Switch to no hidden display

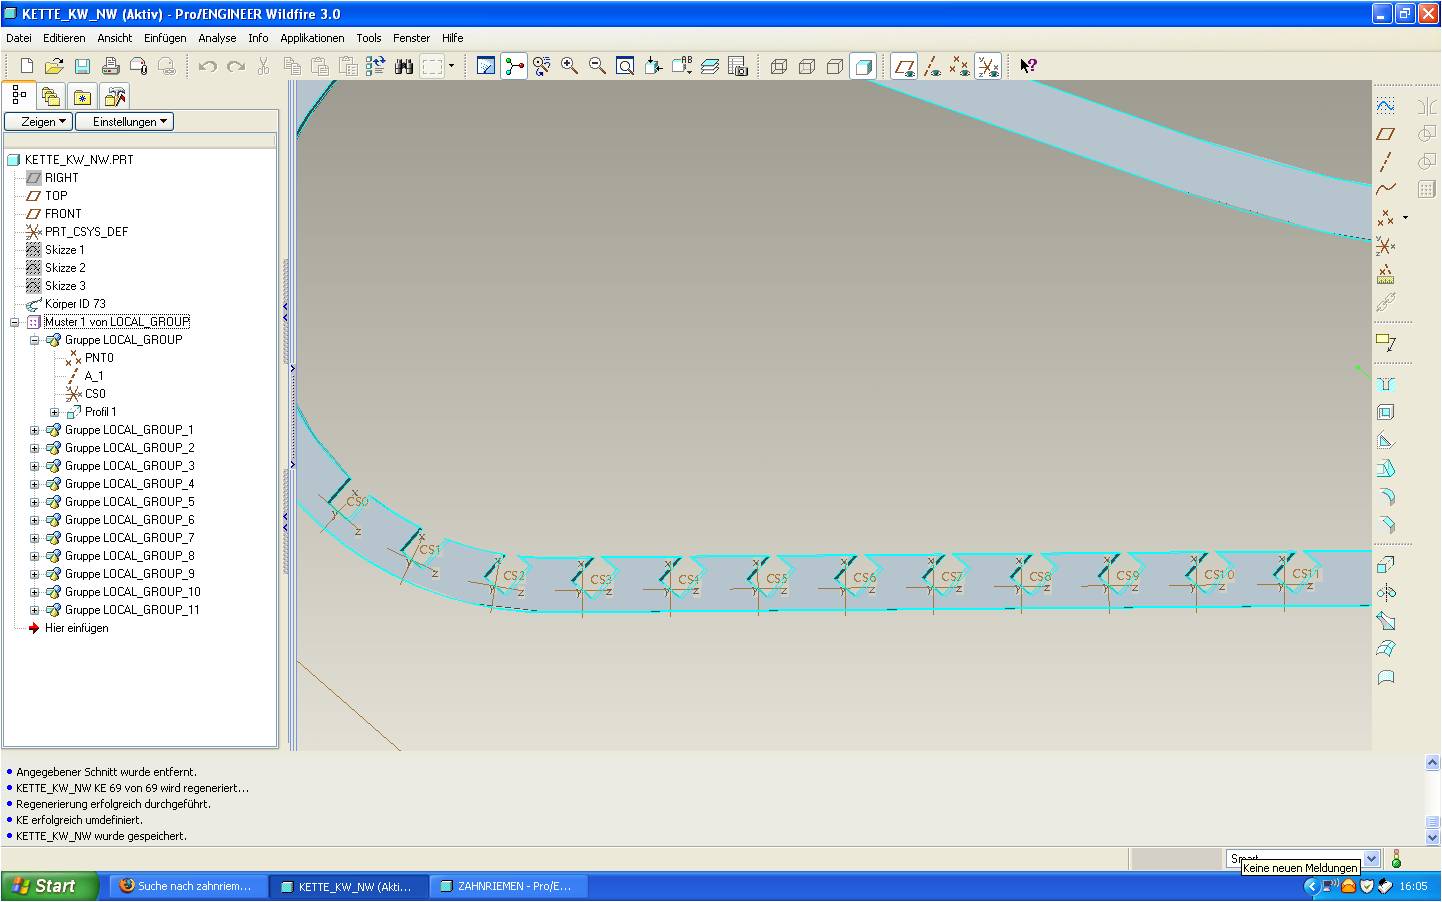click(x=835, y=66)
